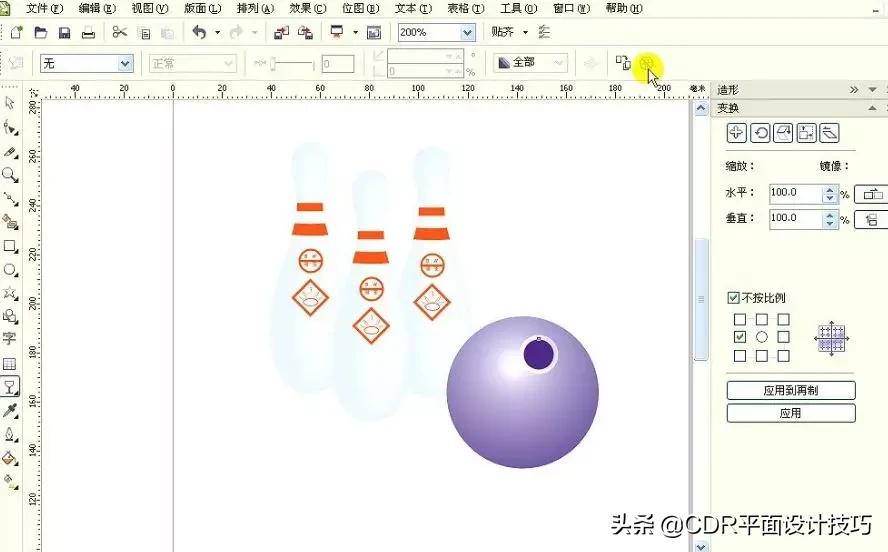Click the Print icon
Screen dimensions: 888x552
point(88,32)
